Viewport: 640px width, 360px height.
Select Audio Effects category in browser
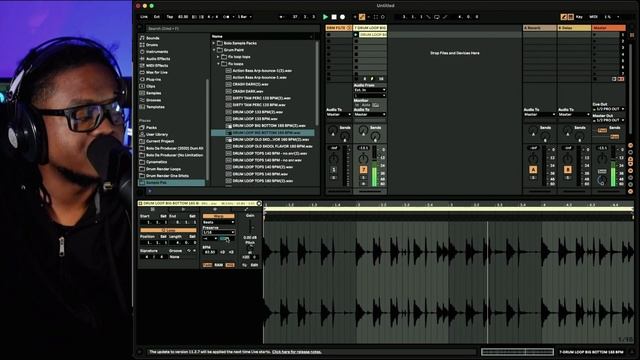tap(158, 59)
